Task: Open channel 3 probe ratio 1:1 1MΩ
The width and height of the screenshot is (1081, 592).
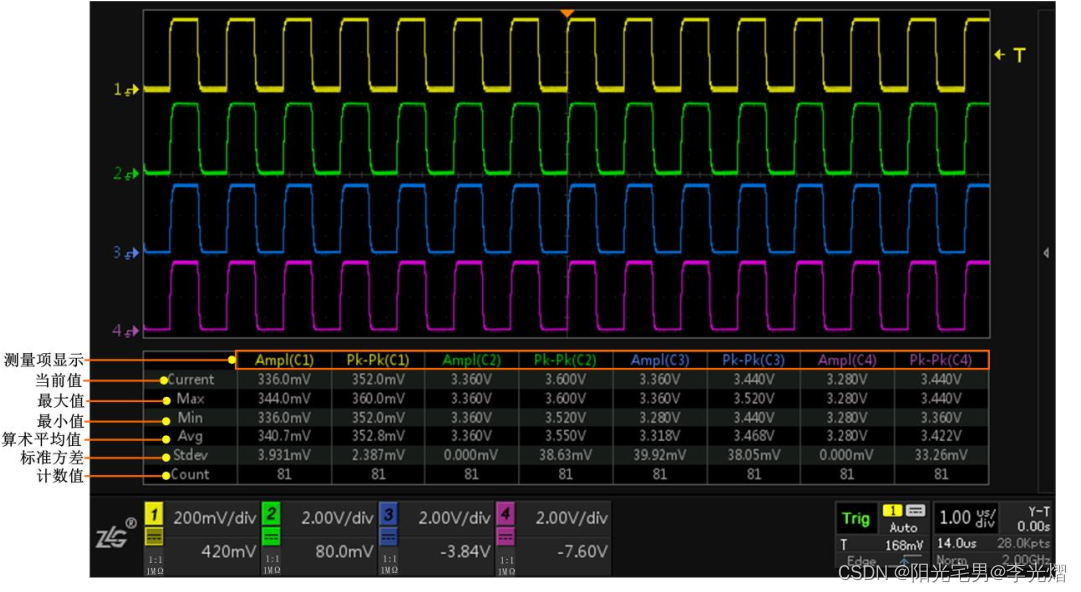Action: tap(390, 564)
